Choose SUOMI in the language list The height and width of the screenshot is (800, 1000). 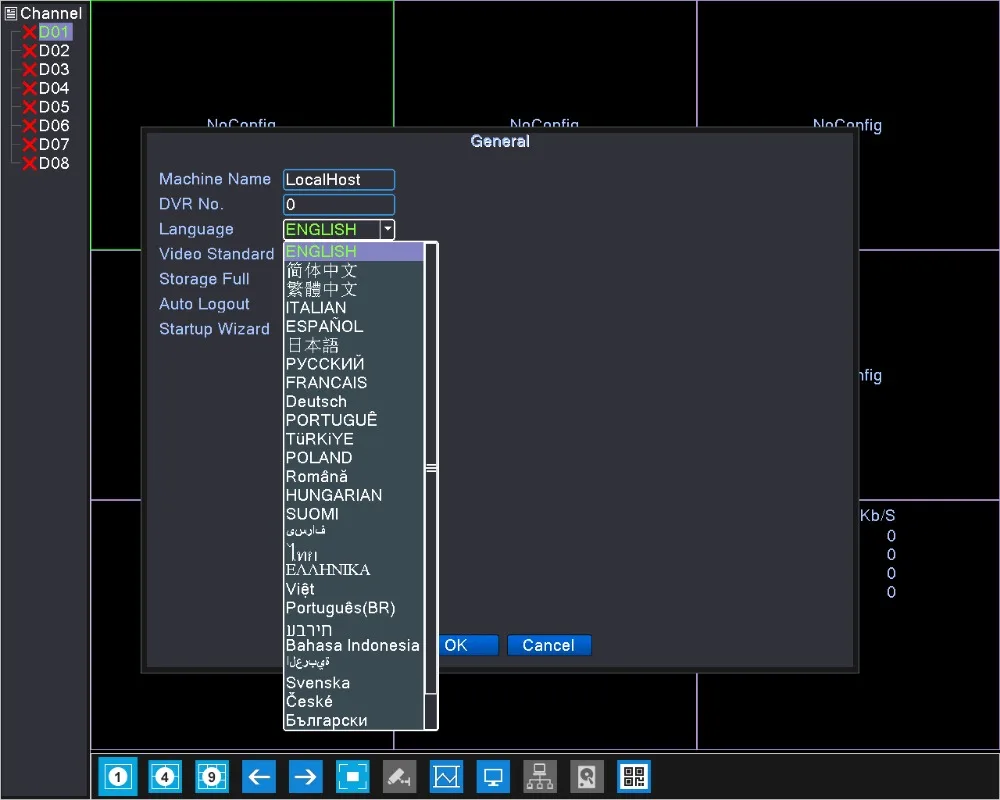coord(353,514)
